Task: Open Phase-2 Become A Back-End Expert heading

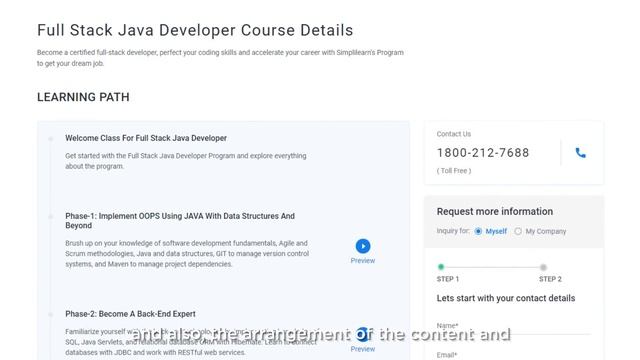Action: (x=130, y=314)
